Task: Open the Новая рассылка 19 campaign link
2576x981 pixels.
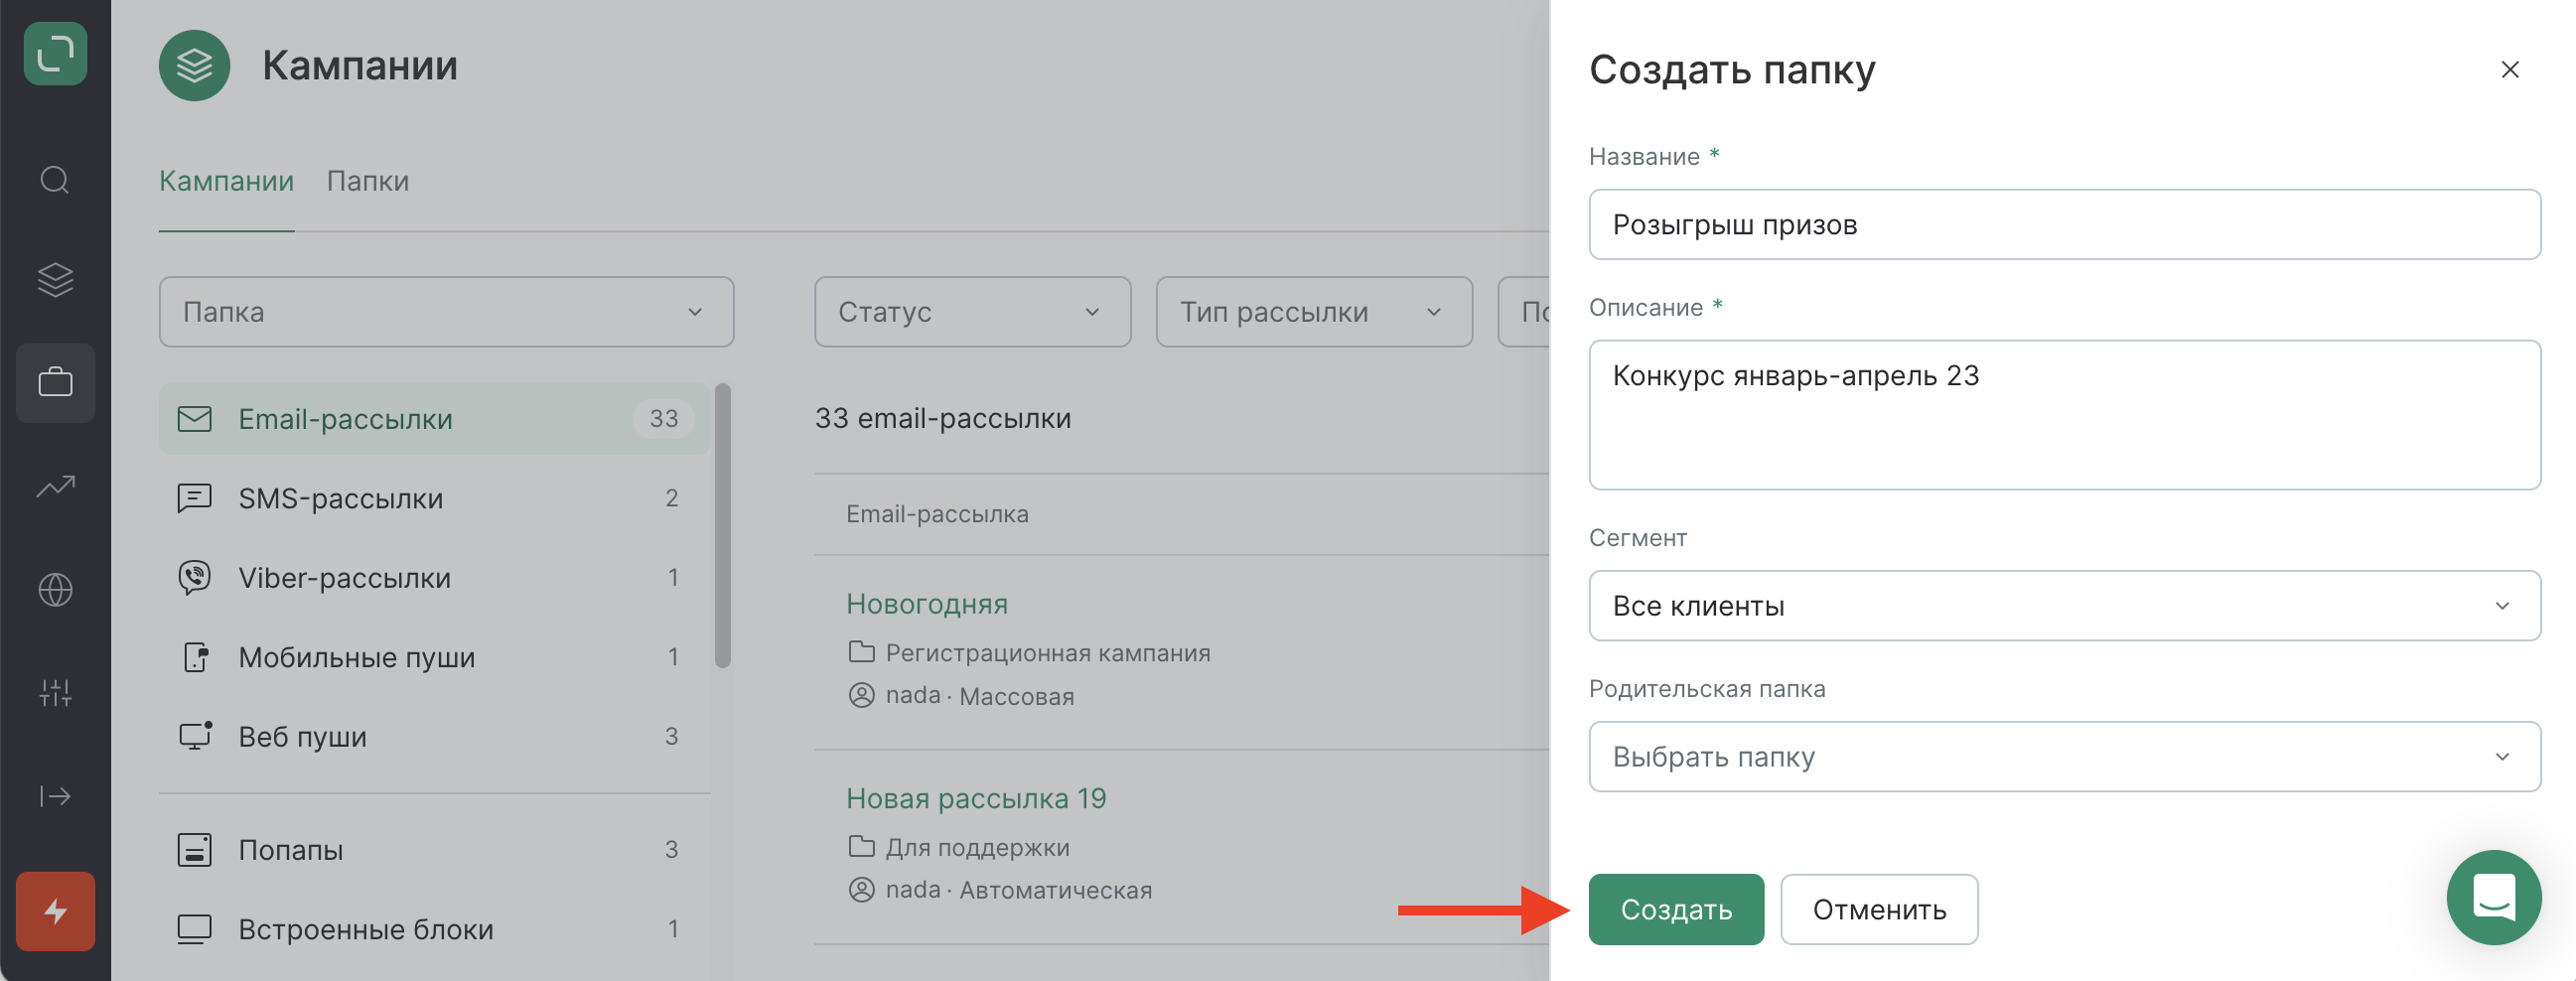Action: [976, 798]
